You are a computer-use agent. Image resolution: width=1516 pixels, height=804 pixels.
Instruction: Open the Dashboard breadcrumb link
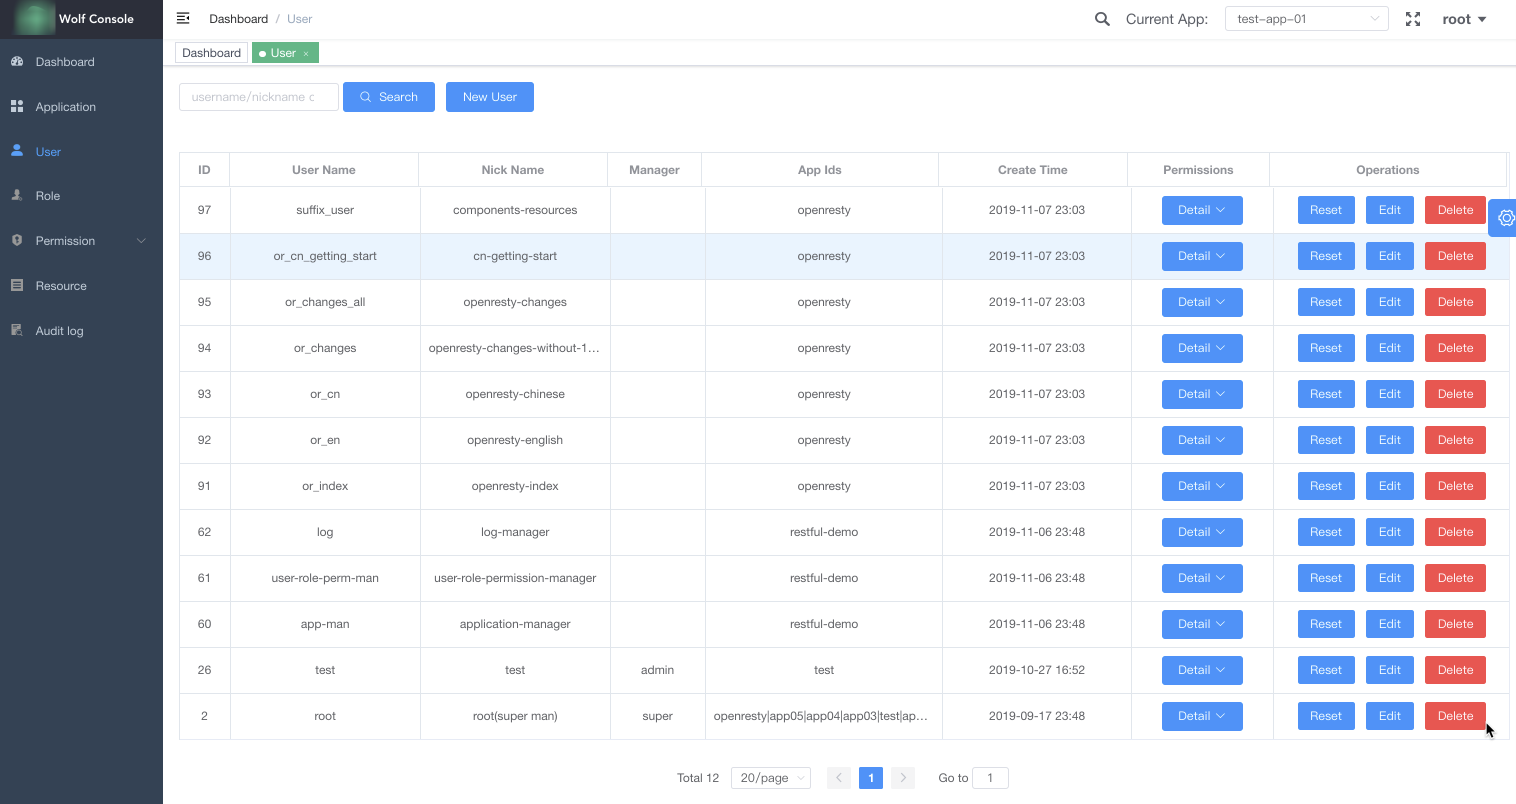point(238,18)
